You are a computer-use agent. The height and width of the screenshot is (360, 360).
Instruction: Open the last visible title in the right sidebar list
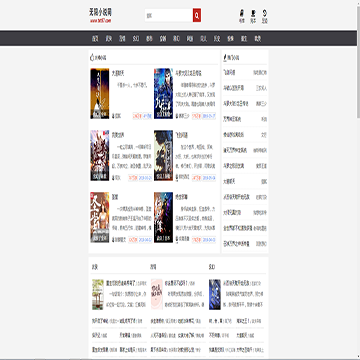pyautogui.click(x=236, y=244)
